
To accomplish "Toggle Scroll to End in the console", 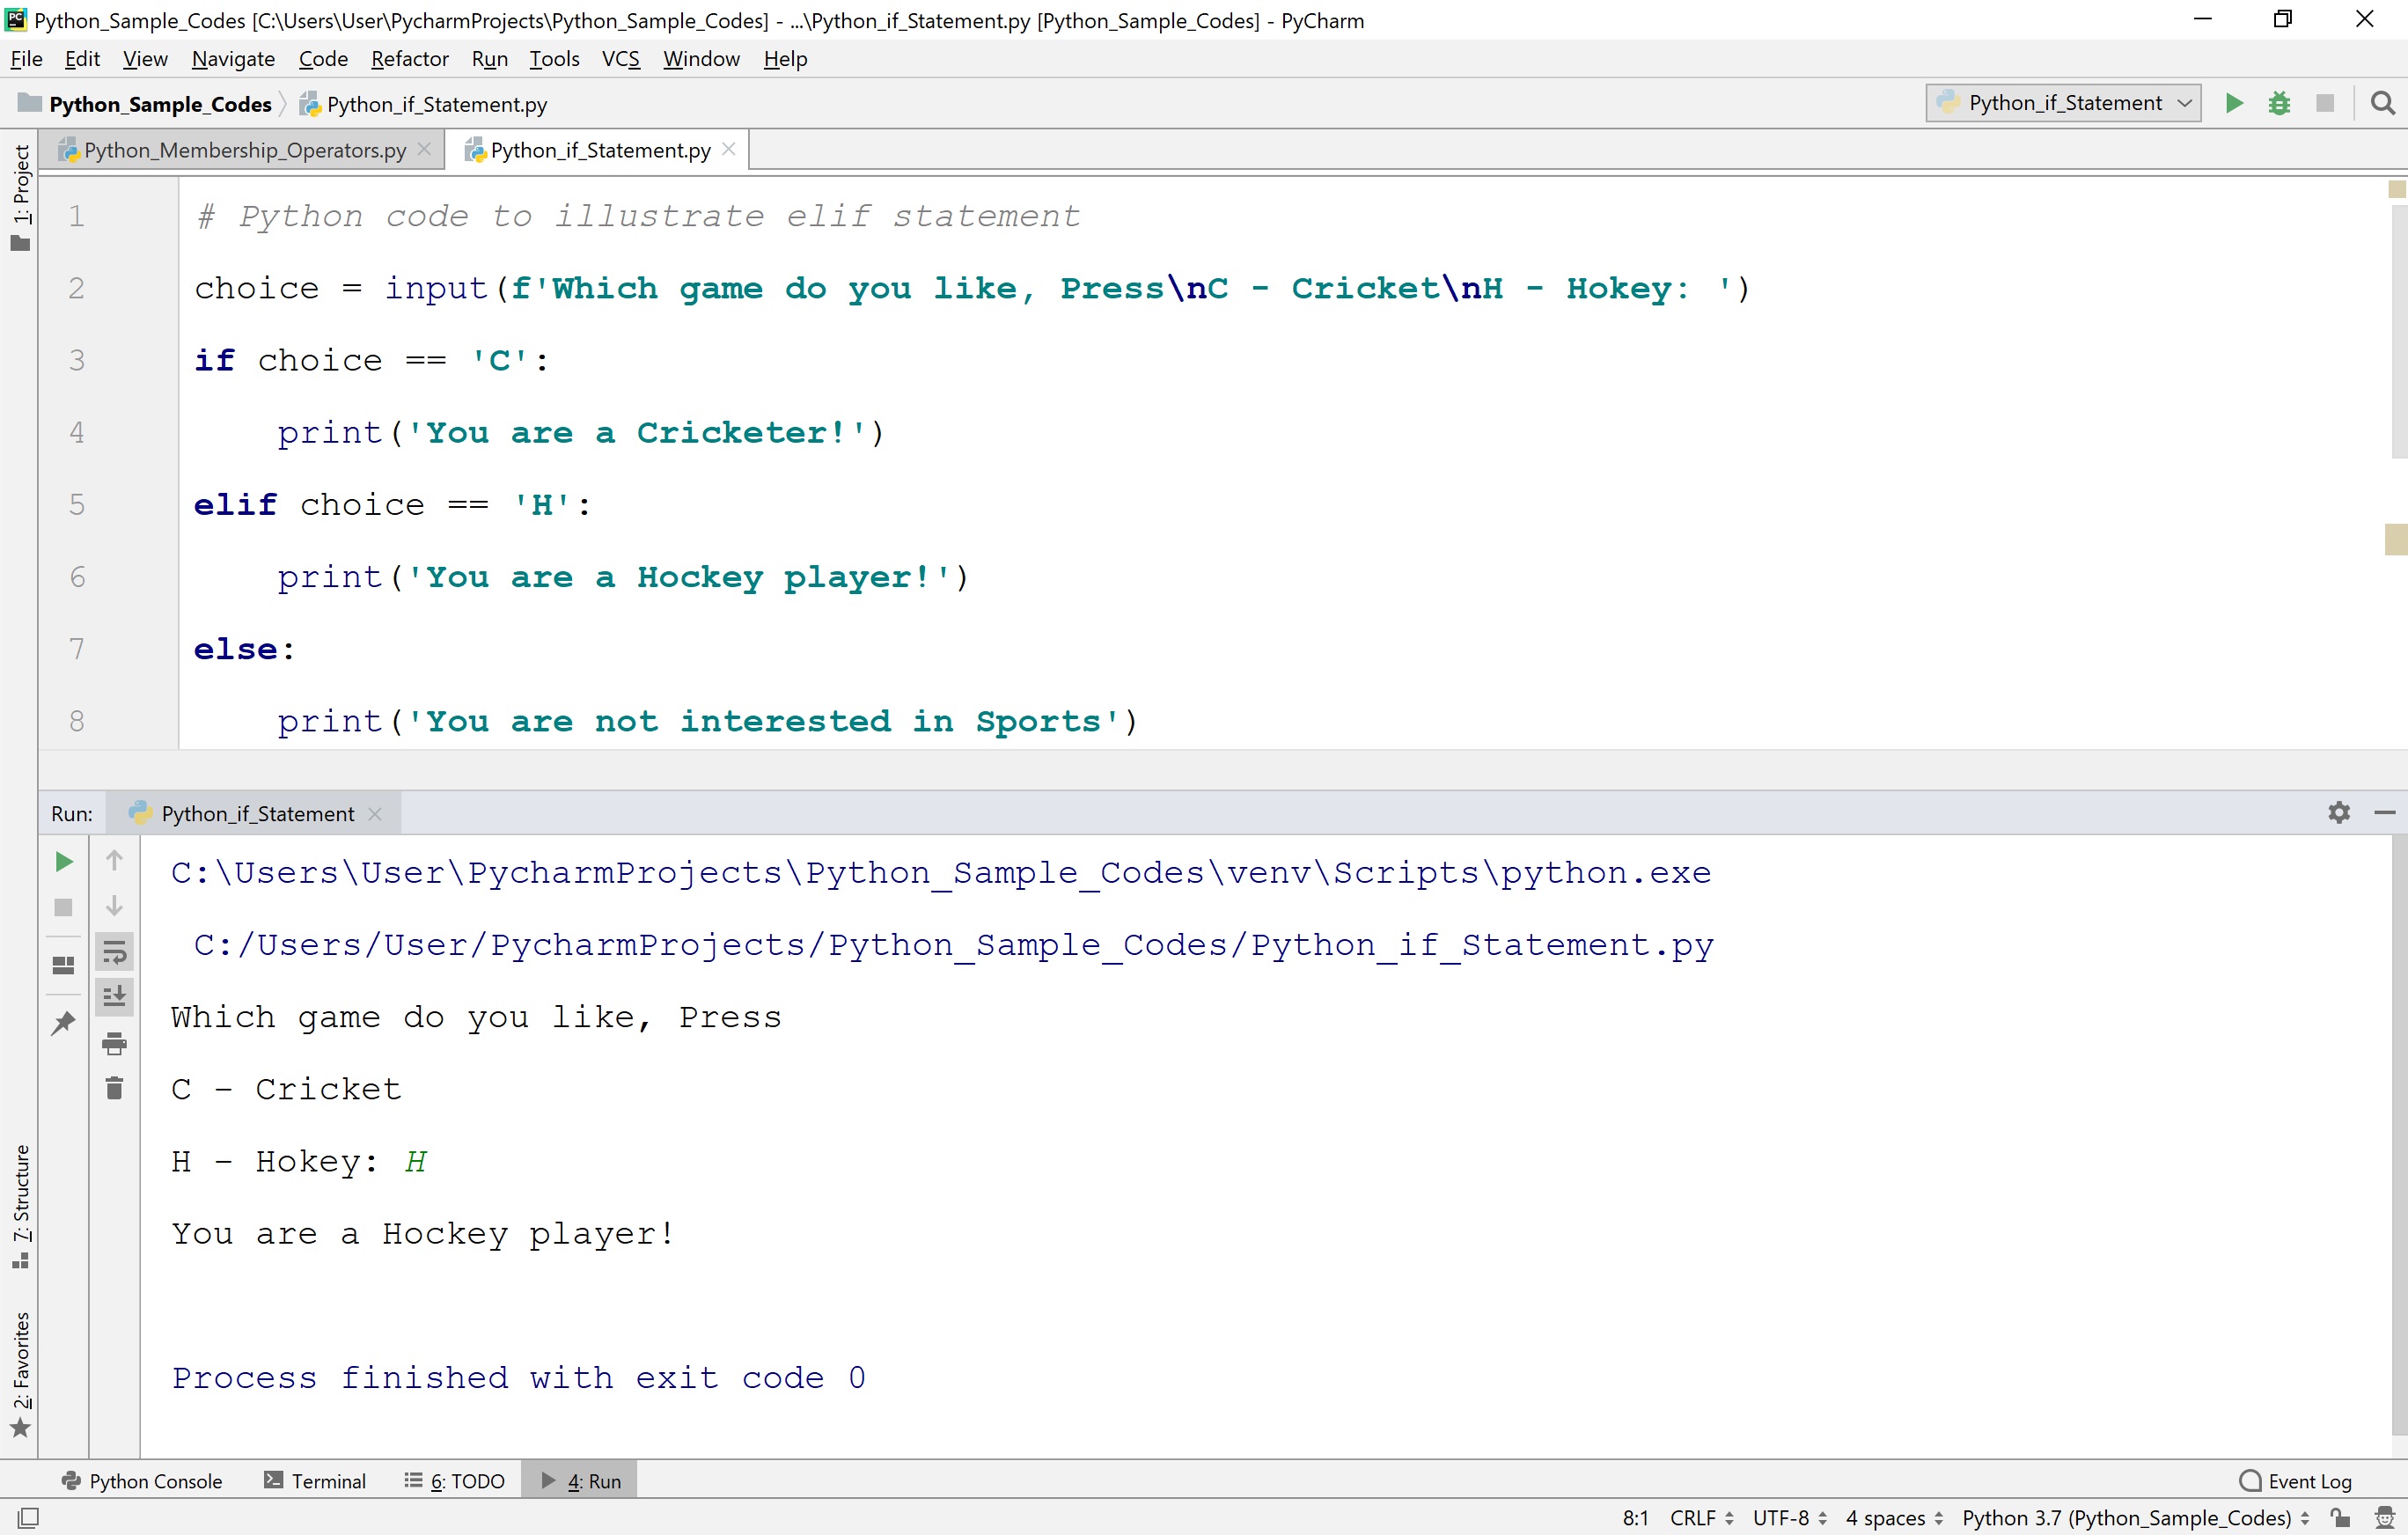I will coord(115,996).
